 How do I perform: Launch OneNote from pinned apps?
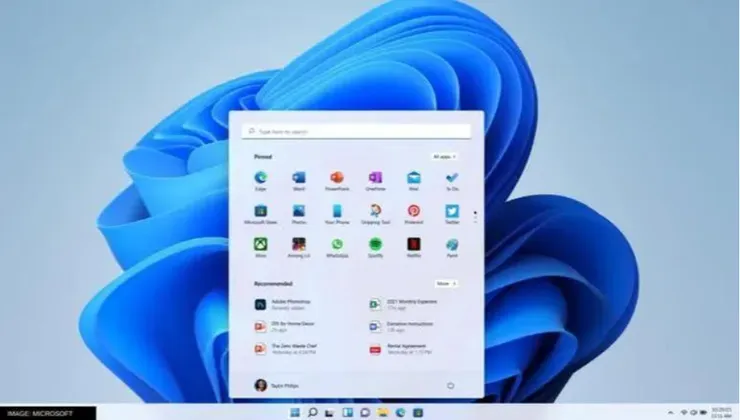click(375, 181)
